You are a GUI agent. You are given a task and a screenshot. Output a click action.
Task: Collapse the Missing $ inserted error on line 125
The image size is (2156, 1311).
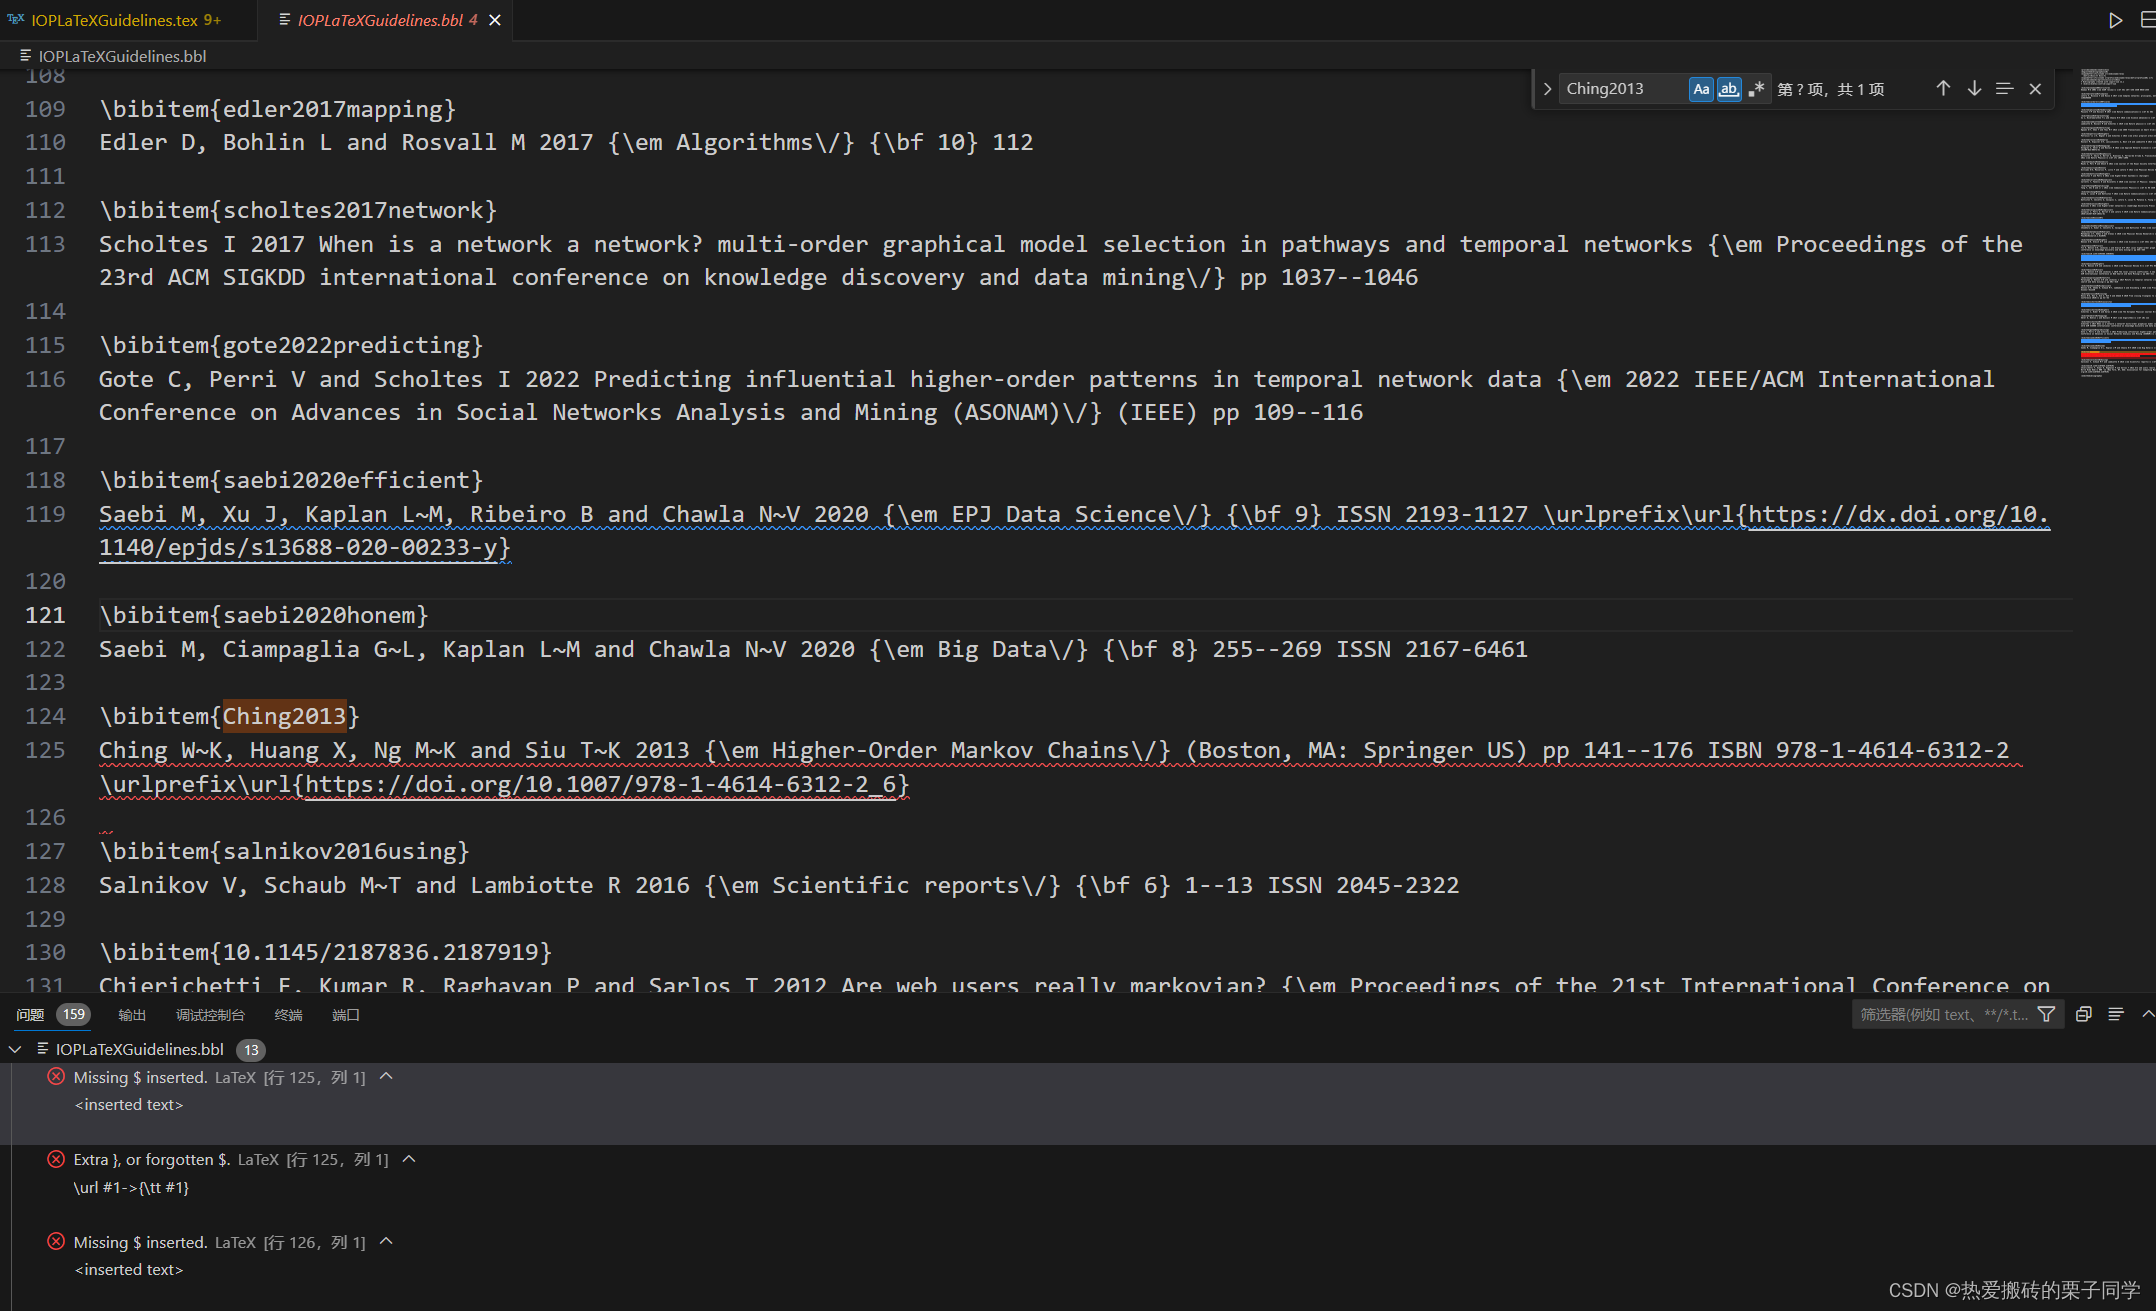(x=386, y=1077)
